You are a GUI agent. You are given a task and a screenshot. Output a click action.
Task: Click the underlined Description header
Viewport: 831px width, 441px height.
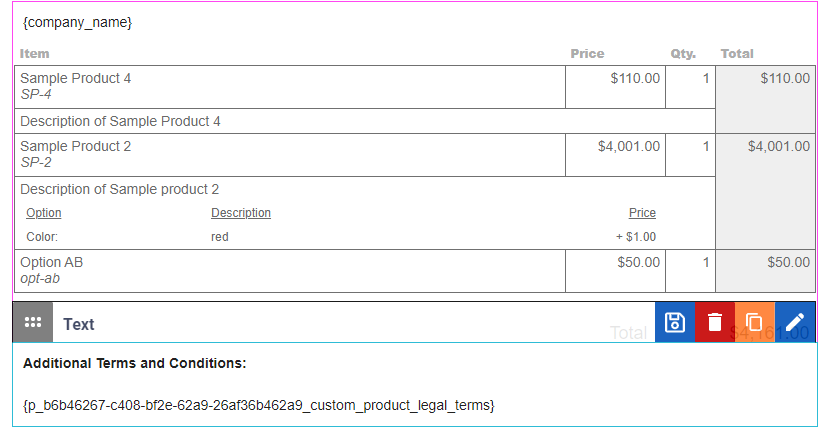coord(241,213)
